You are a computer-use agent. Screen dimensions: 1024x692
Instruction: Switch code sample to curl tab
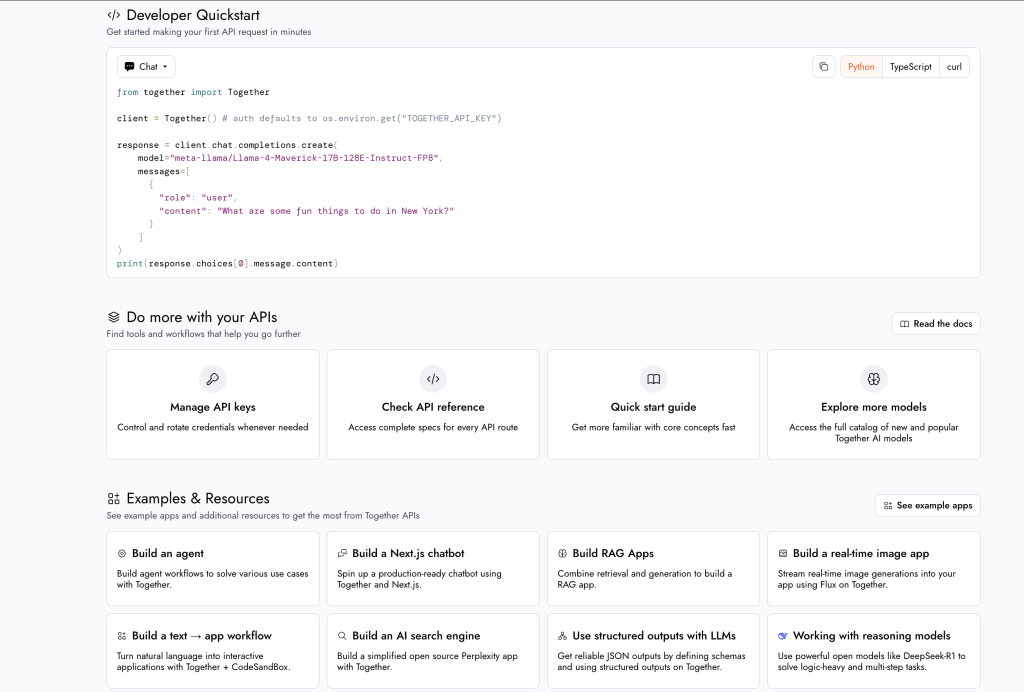coord(954,67)
